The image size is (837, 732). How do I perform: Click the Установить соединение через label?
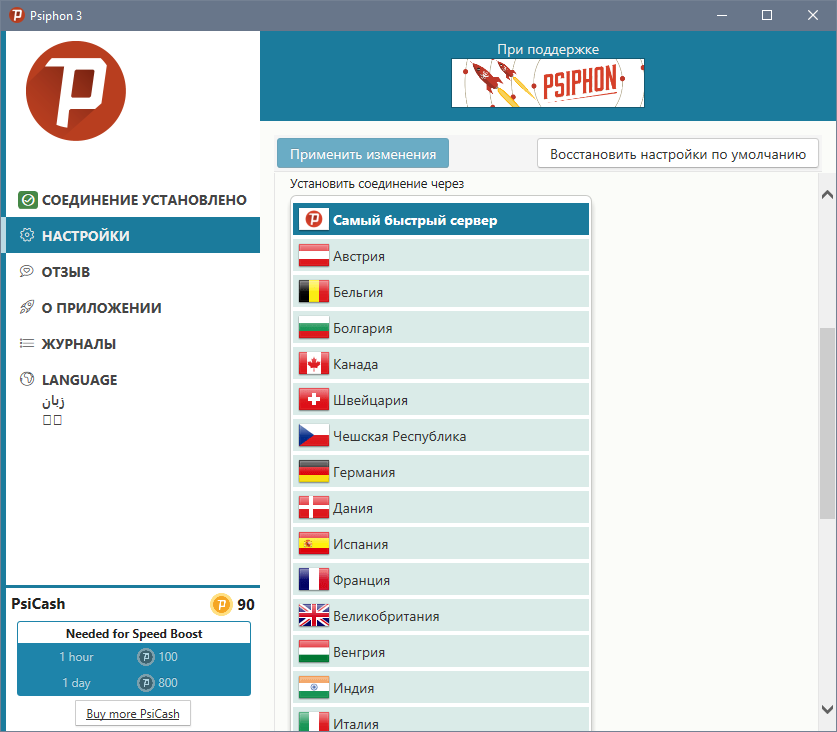[x=377, y=184]
